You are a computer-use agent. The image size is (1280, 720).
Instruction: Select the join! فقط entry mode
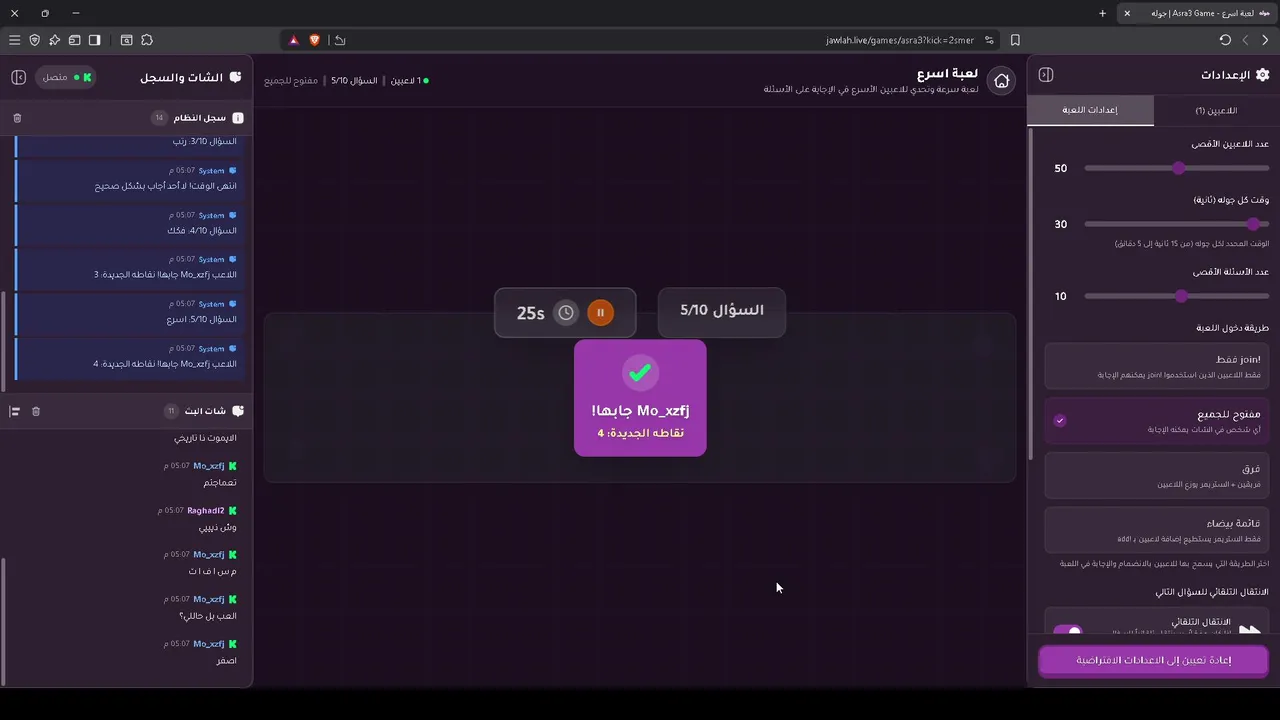pos(1157,366)
